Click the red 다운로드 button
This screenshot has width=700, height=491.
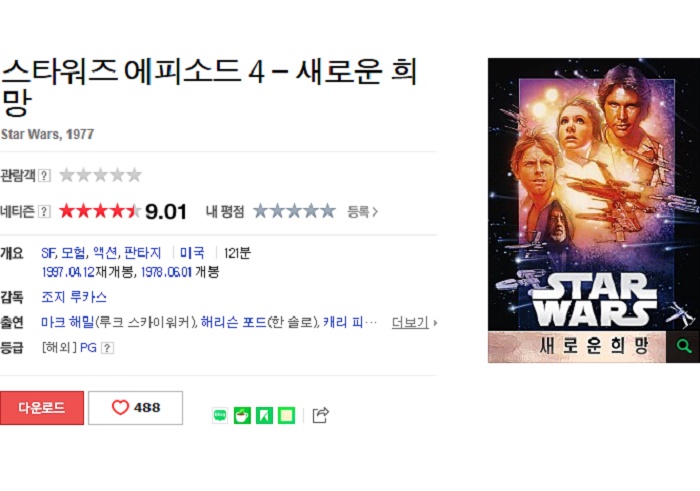coord(42,408)
